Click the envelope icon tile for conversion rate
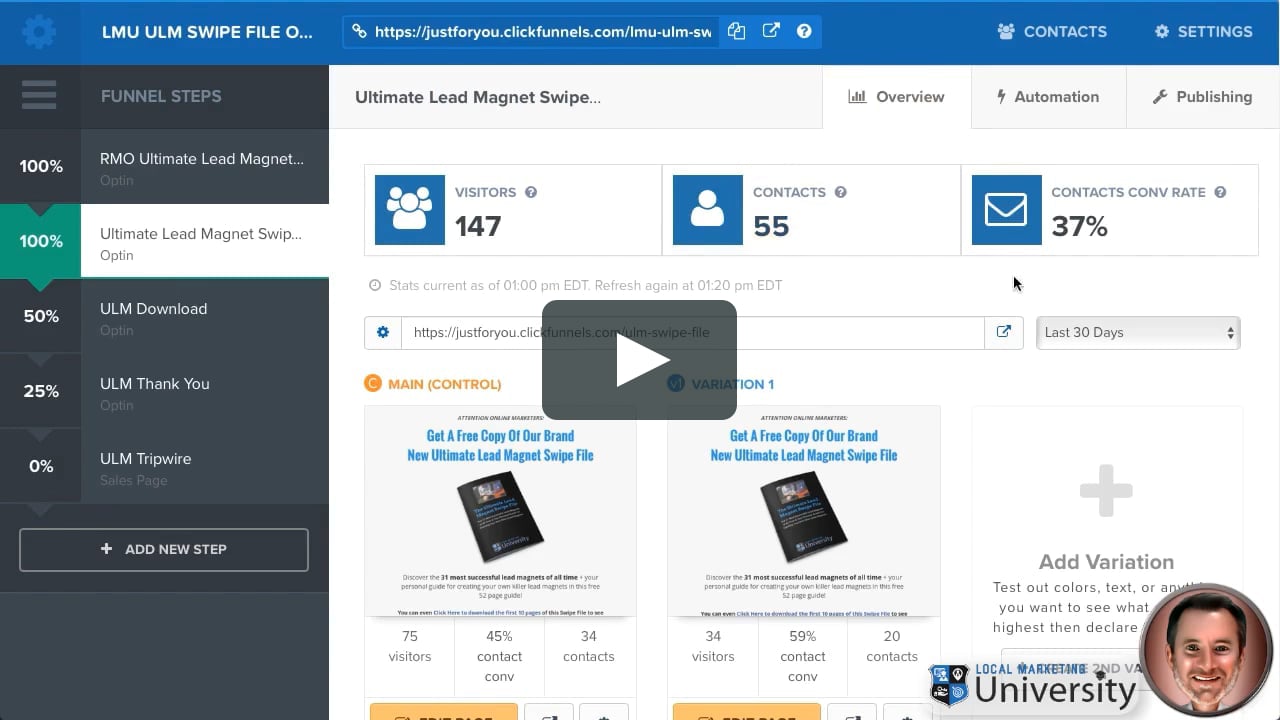The height and width of the screenshot is (720, 1280). [1006, 210]
